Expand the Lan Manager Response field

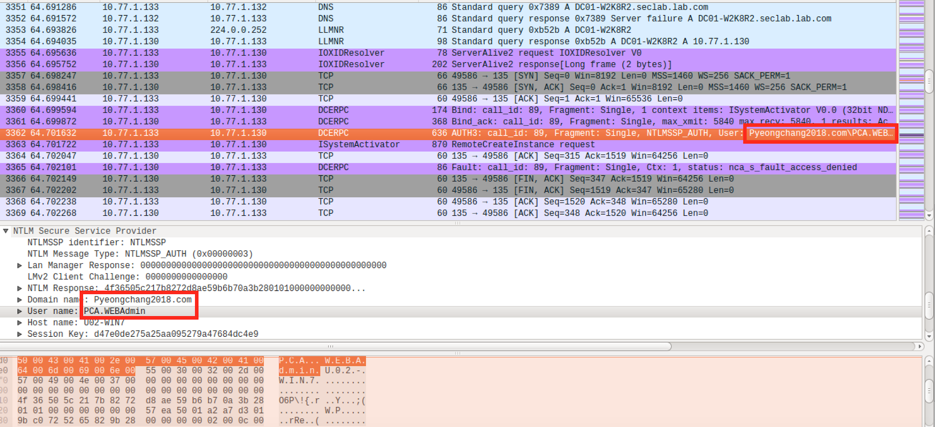click(x=20, y=265)
